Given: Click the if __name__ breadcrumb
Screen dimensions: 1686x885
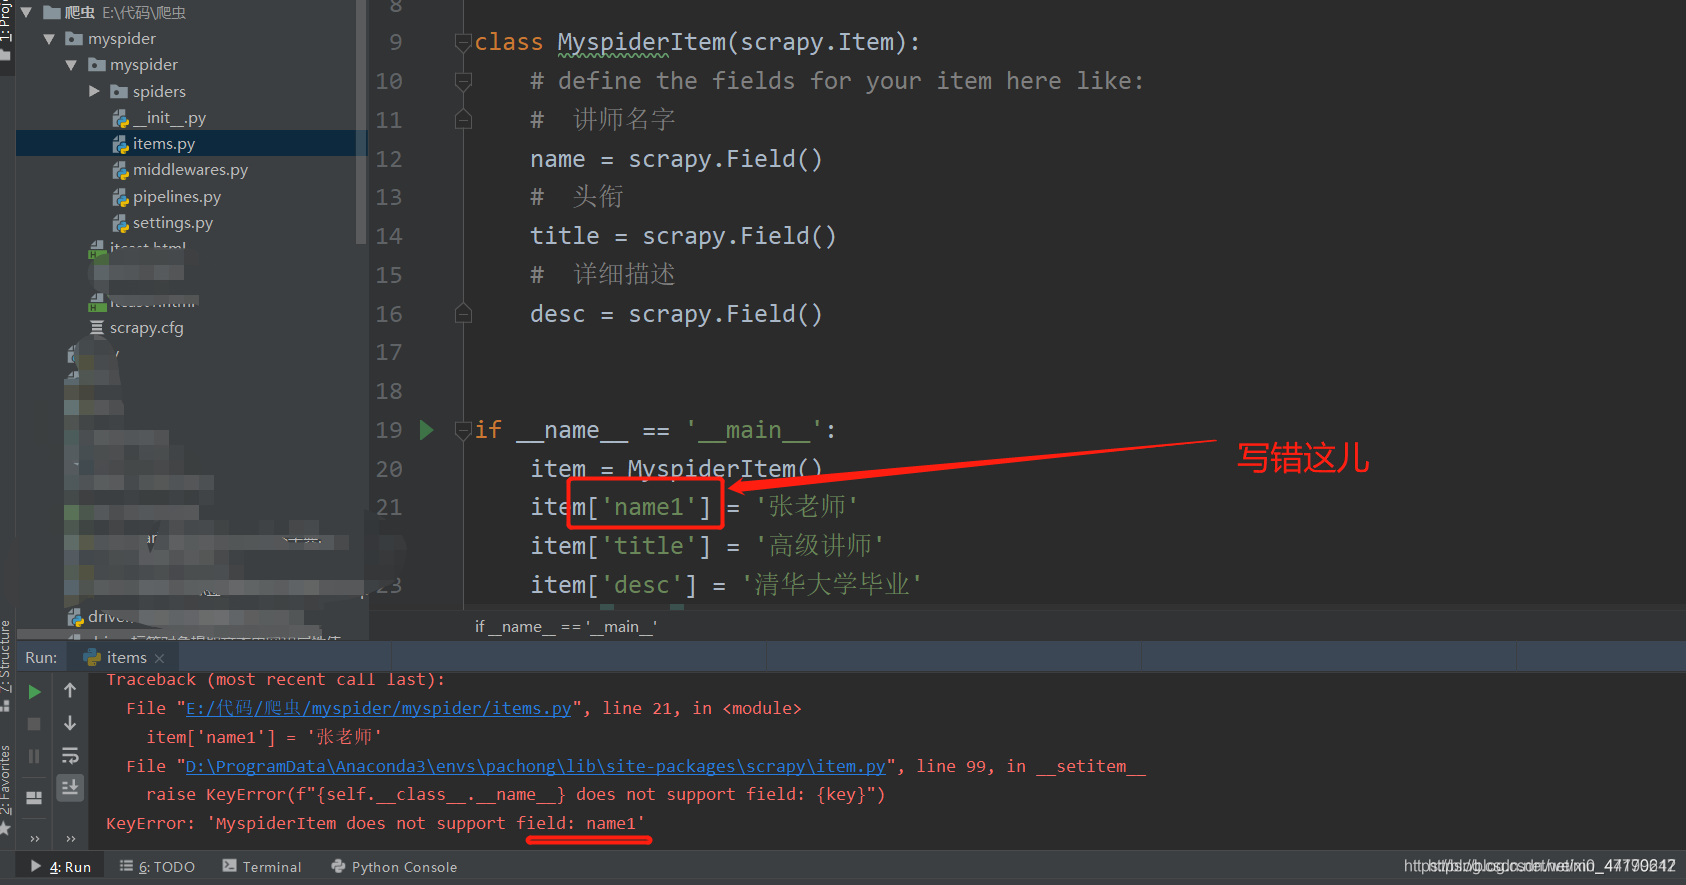Looking at the screenshot, I should pos(566,627).
